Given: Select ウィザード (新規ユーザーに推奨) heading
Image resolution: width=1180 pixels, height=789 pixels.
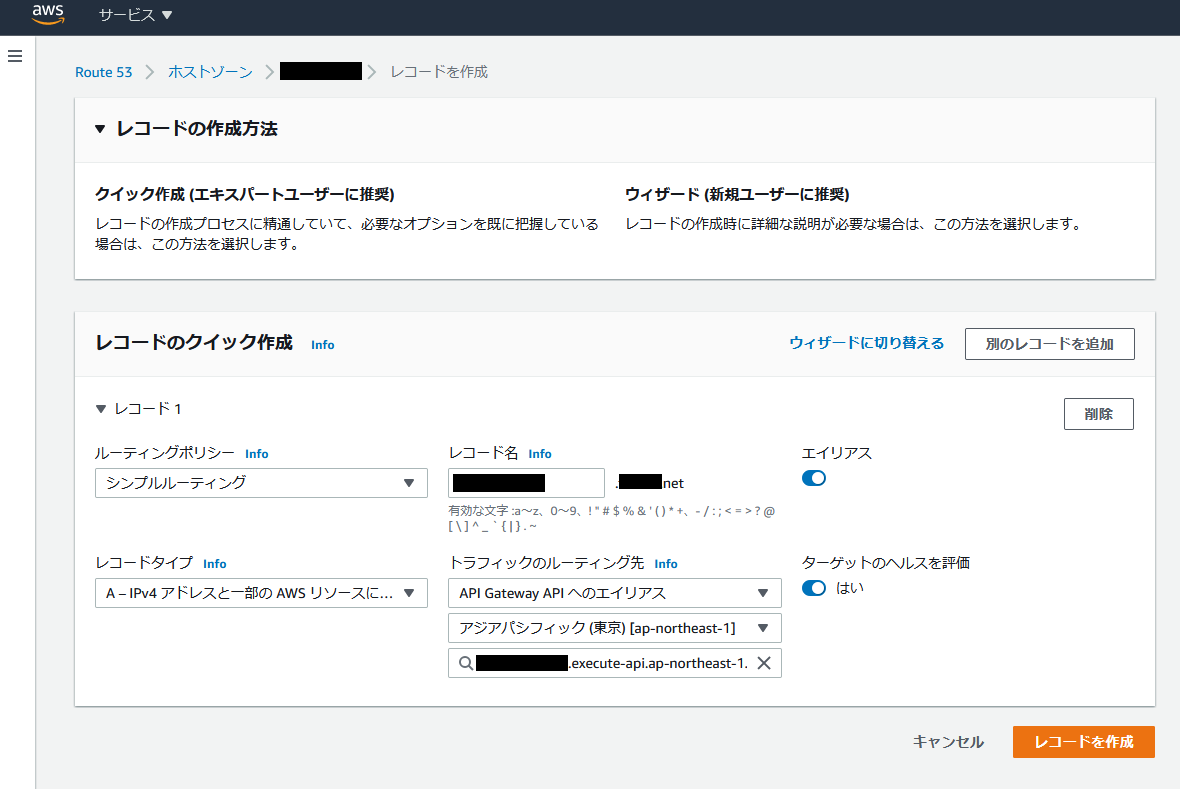Looking at the screenshot, I should [x=738, y=194].
